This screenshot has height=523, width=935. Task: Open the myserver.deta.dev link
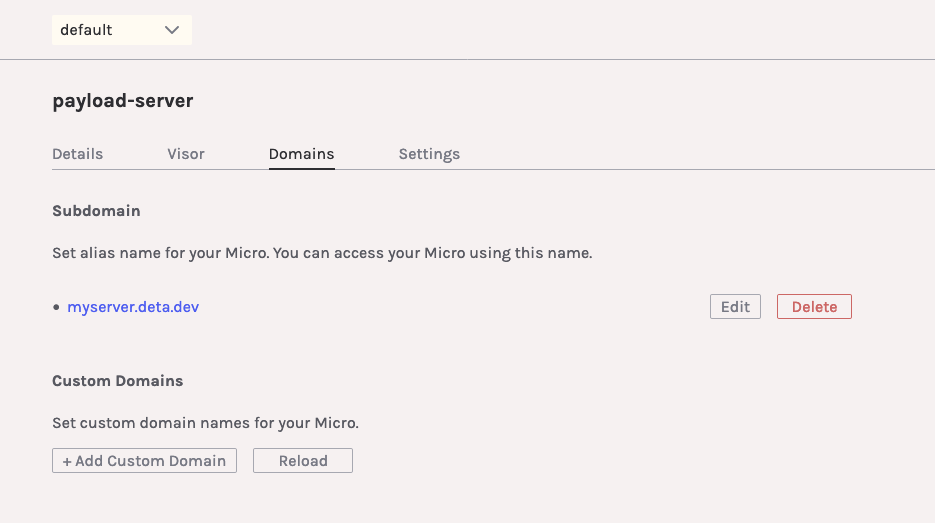click(x=133, y=307)
